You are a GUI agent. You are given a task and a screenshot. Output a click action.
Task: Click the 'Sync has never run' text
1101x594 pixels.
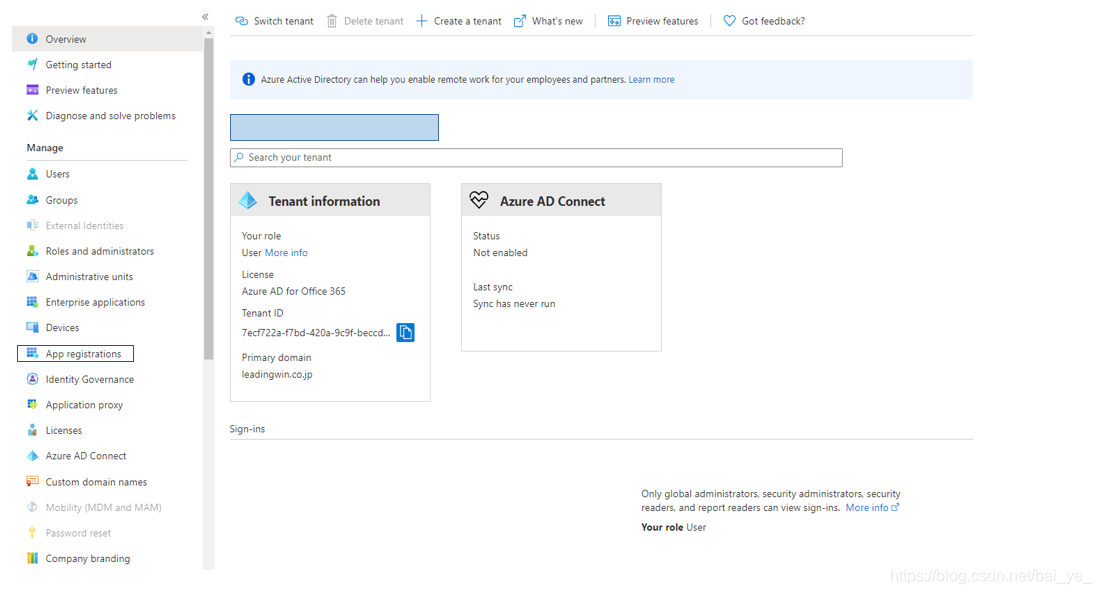coord(514,304)
